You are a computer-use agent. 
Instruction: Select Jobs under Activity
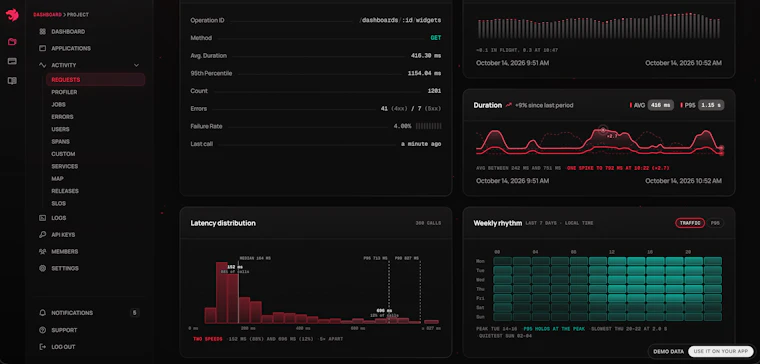[58, 105]
